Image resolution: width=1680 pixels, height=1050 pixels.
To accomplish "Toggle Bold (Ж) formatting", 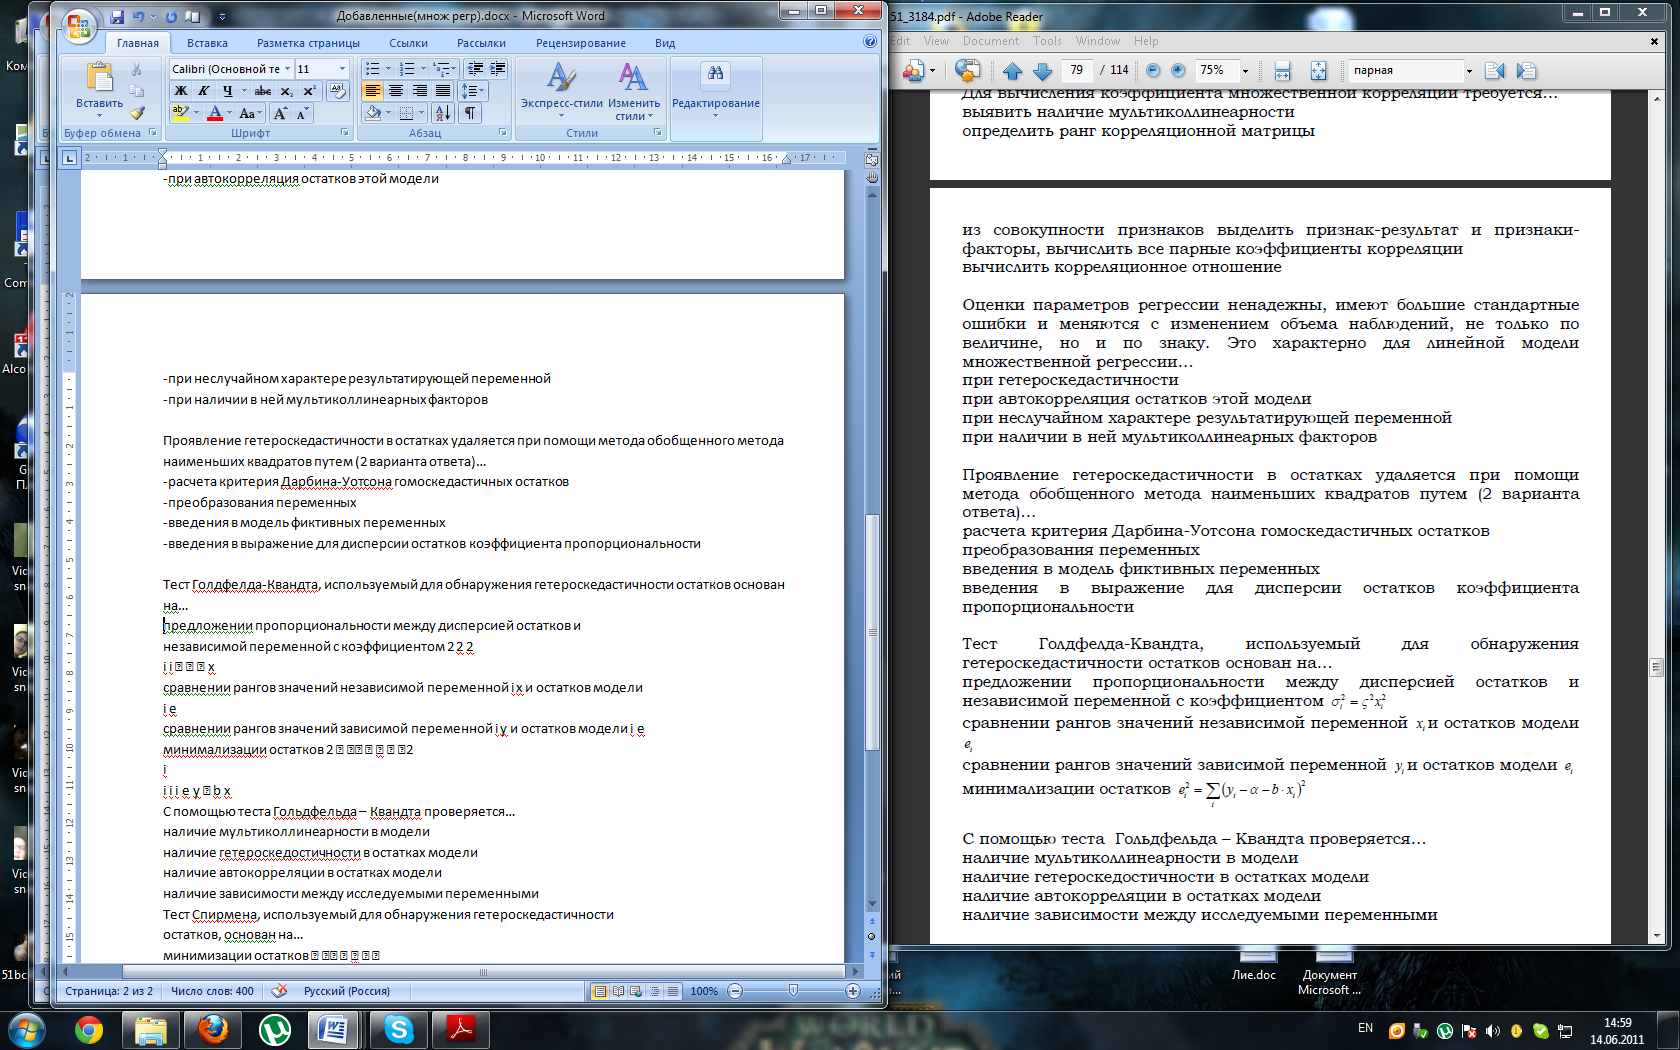I will (x=181, y=91).
